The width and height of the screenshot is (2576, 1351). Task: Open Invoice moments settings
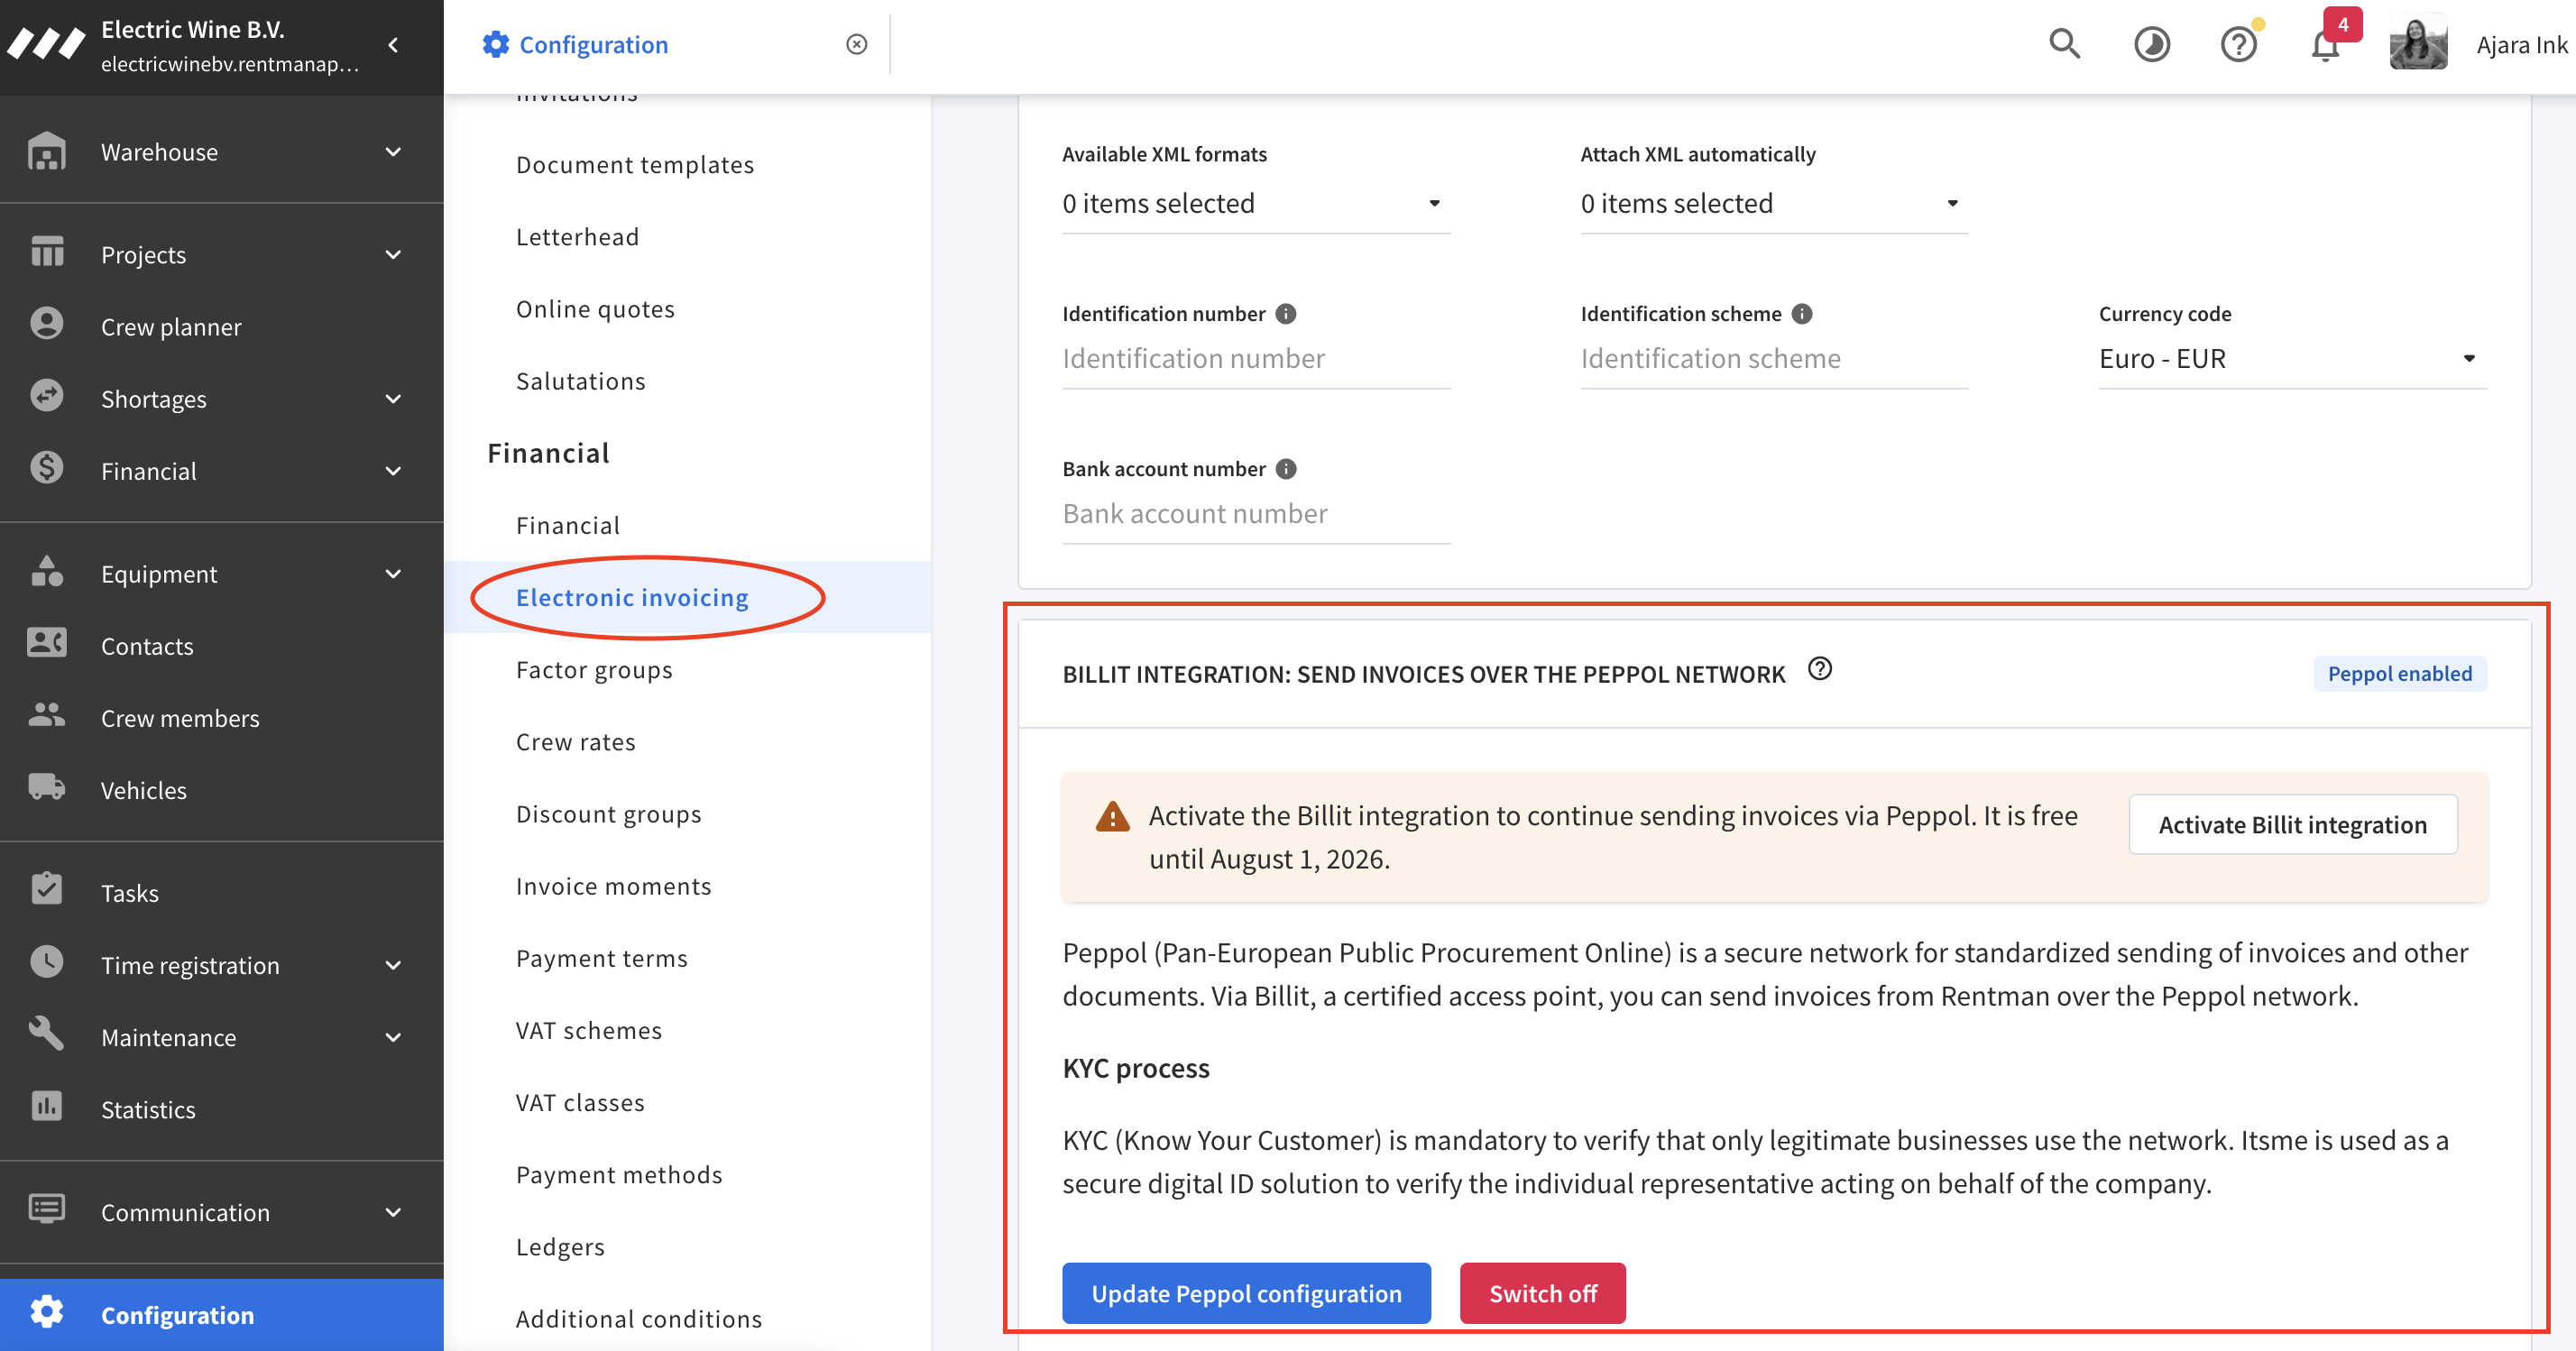614,886
